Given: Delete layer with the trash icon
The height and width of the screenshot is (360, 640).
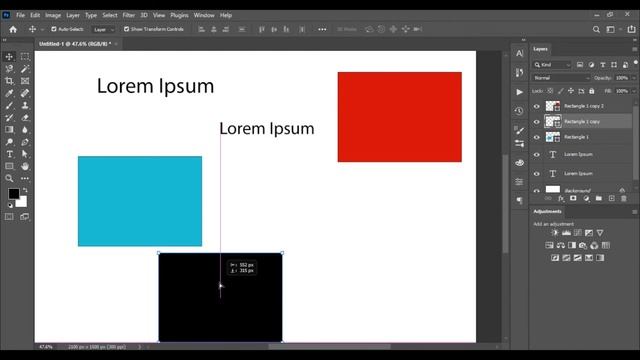Looking at the screenshot, I should coord(624,198).
